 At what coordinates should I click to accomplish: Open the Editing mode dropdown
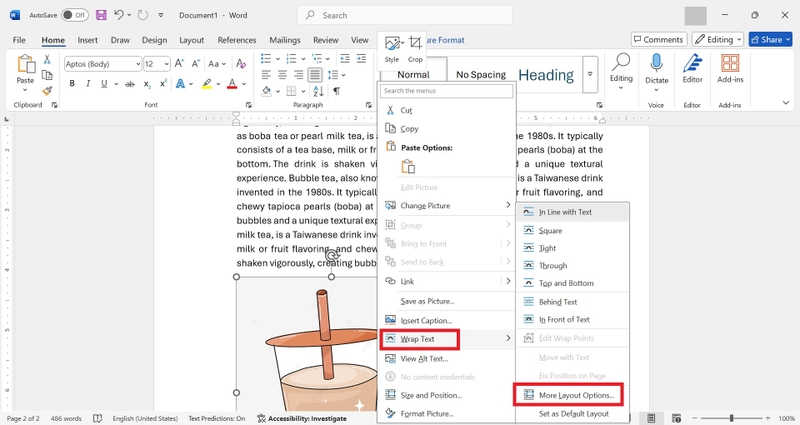717,39
